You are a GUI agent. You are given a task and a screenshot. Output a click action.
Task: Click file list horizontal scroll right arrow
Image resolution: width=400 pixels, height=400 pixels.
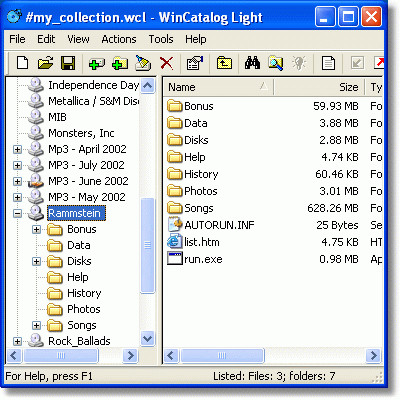coord(373,355)
